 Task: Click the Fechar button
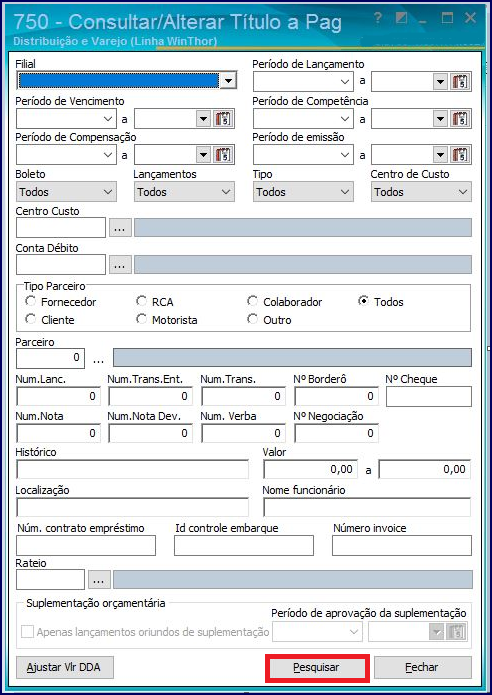[422, 668]
